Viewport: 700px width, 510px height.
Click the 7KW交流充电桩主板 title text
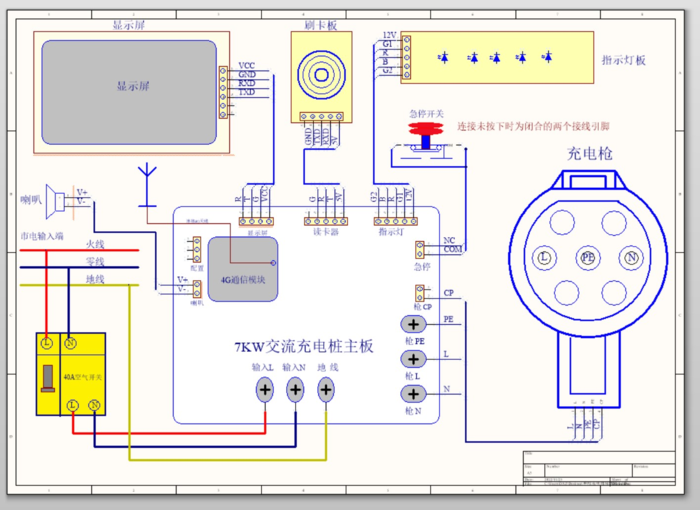click(x=303, y=347)
